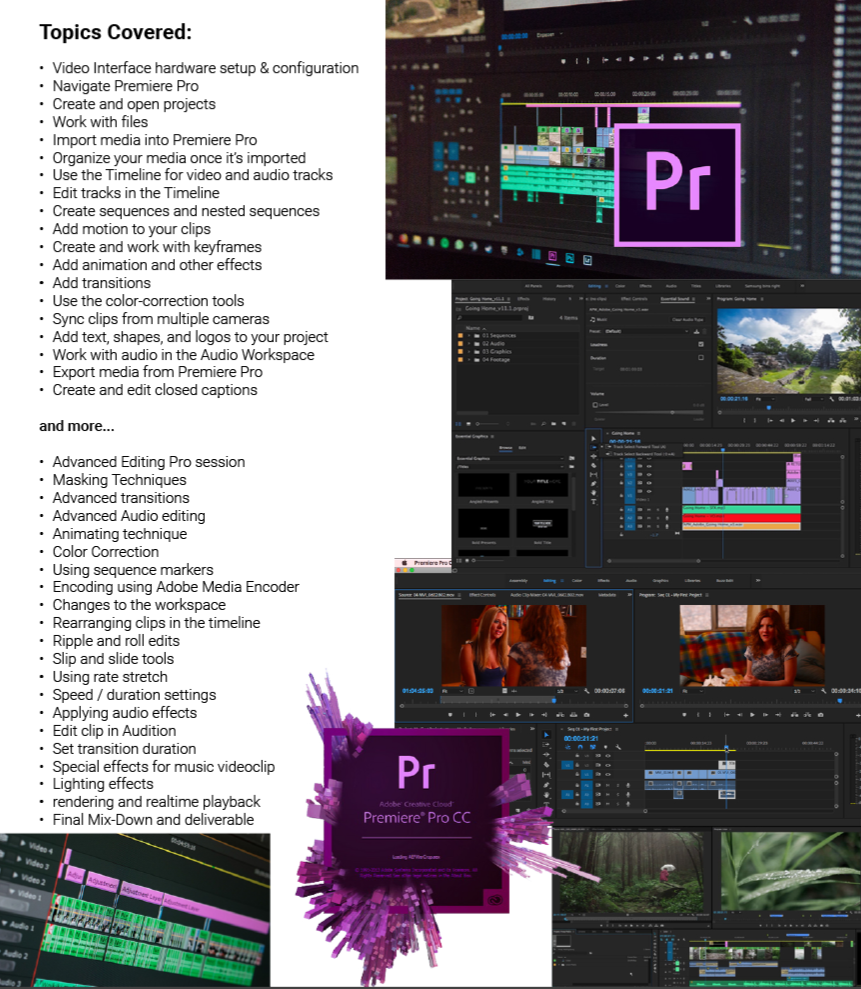Select Hand tool in My First Project window
The width and height of the screenshot is (861, 989).
546,795
